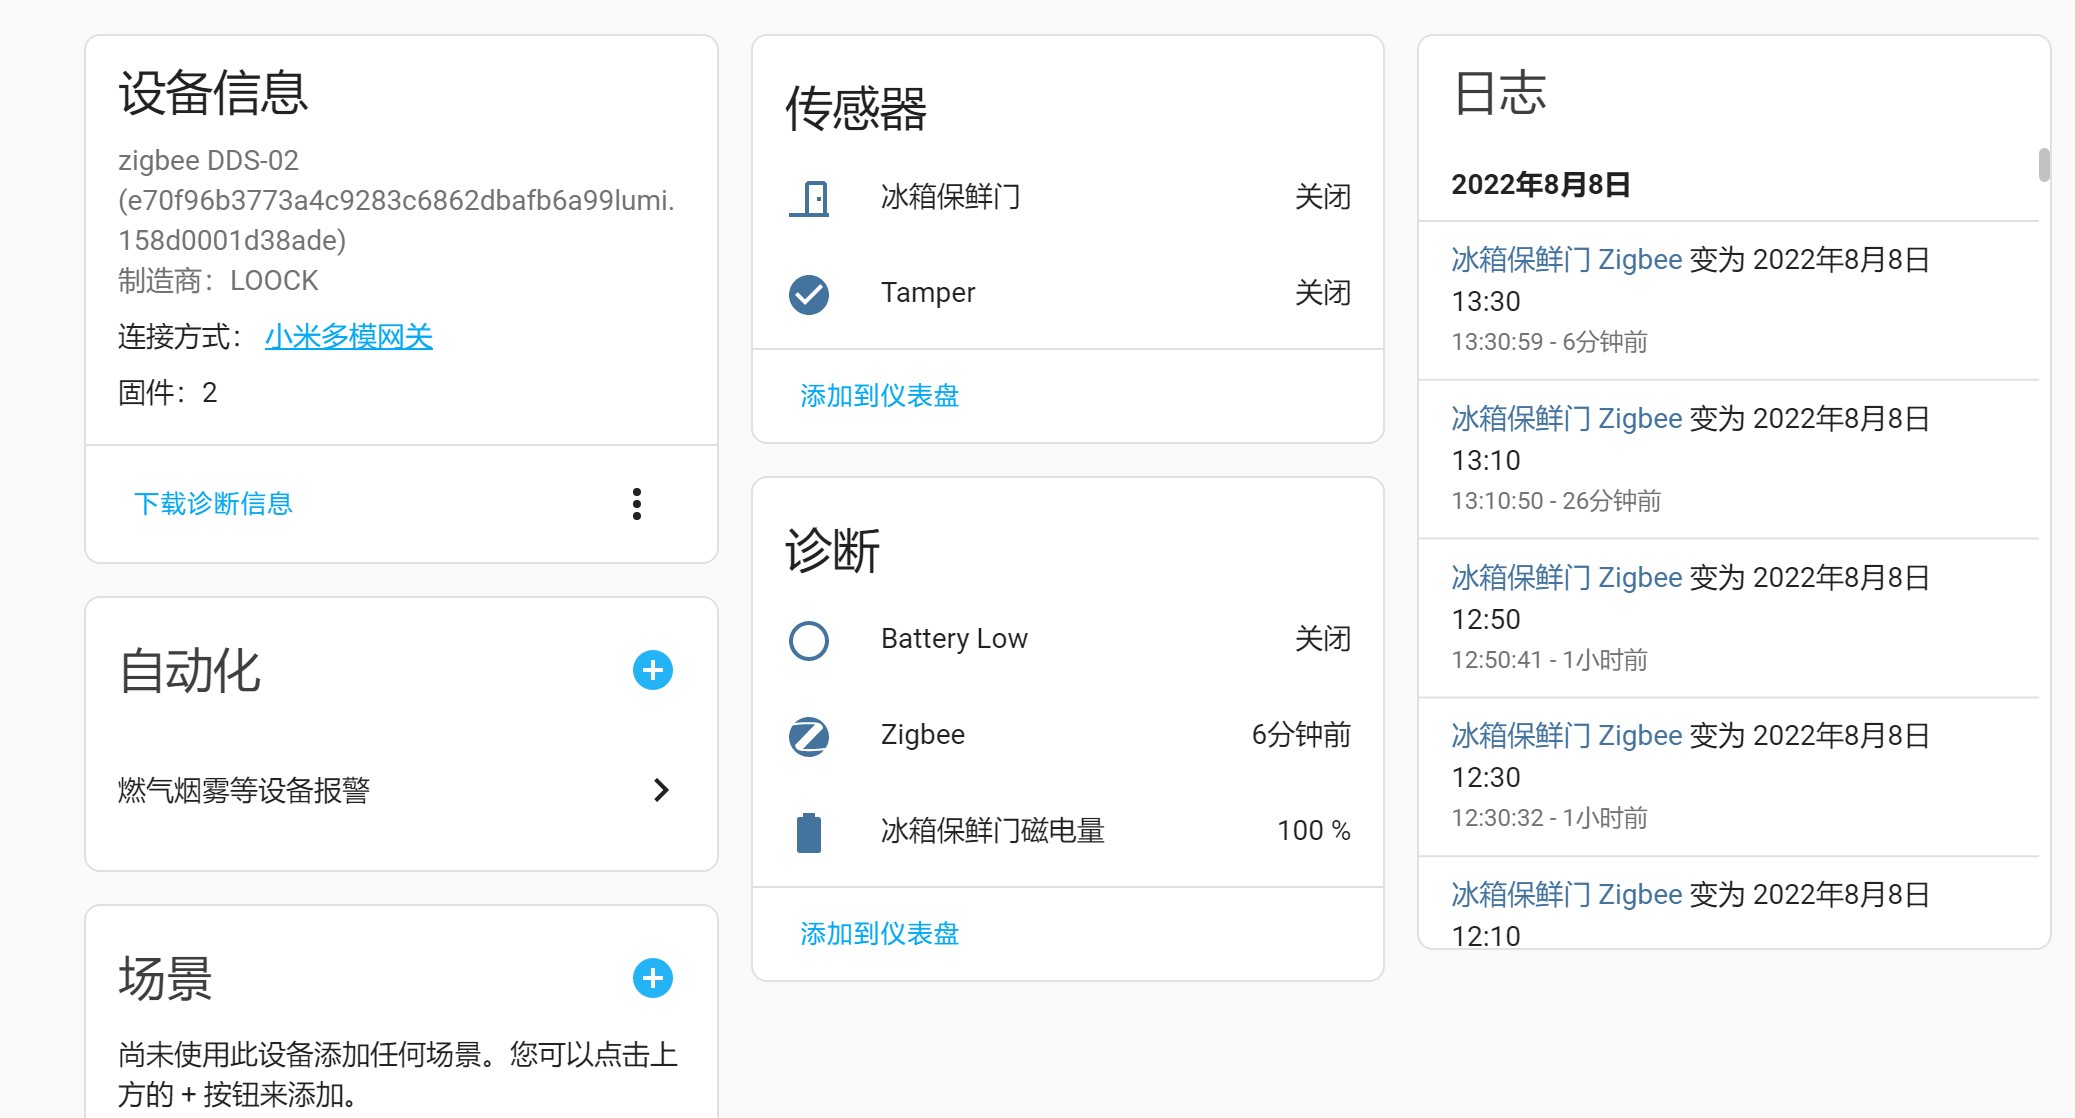Click the log scrollbar thumb
This screenshot has height=1118, width=2075.
pyautogui.click(x=2044, y=165)
